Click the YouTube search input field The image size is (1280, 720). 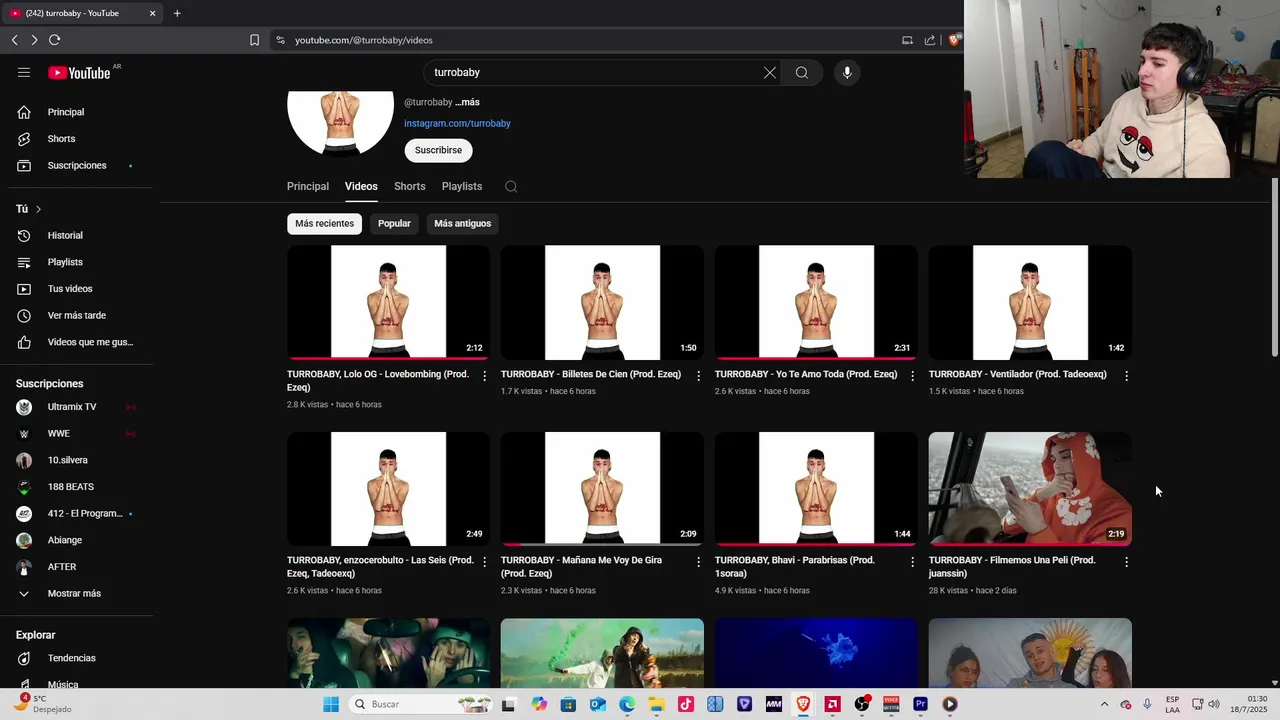[x=590, y=72]
